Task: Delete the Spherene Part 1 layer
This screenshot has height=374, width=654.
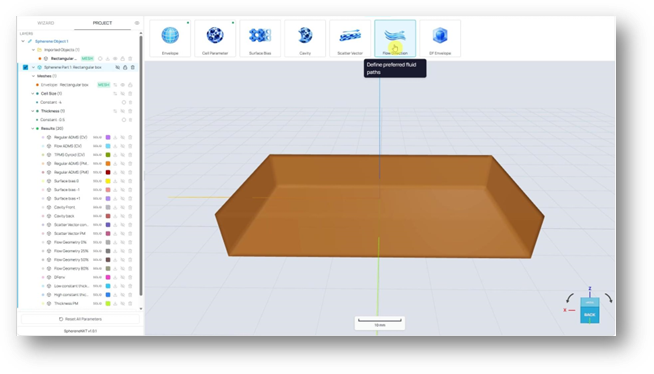Action: 133,67
